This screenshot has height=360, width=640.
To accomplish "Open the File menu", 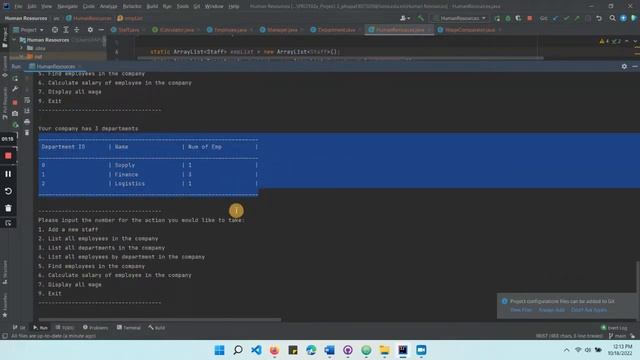I will (18, 6).
